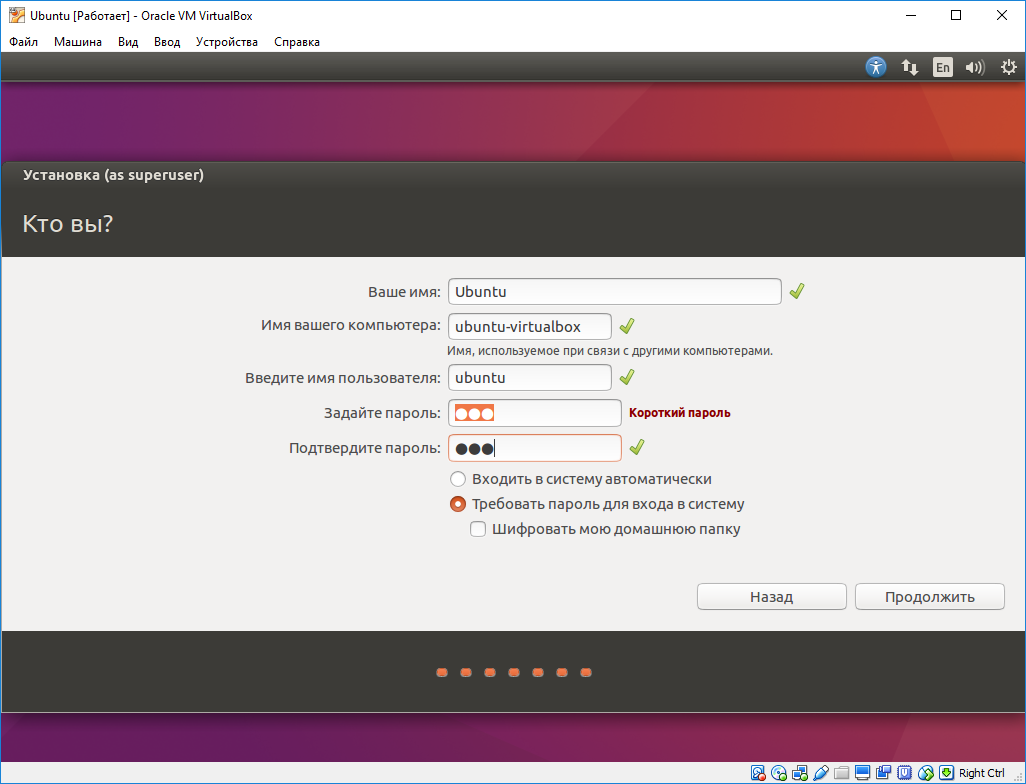Click the green checkmark beside the 'Ваше имя' field
The height and width of the screenshot is (784, 1026).
tap(796, 291)
